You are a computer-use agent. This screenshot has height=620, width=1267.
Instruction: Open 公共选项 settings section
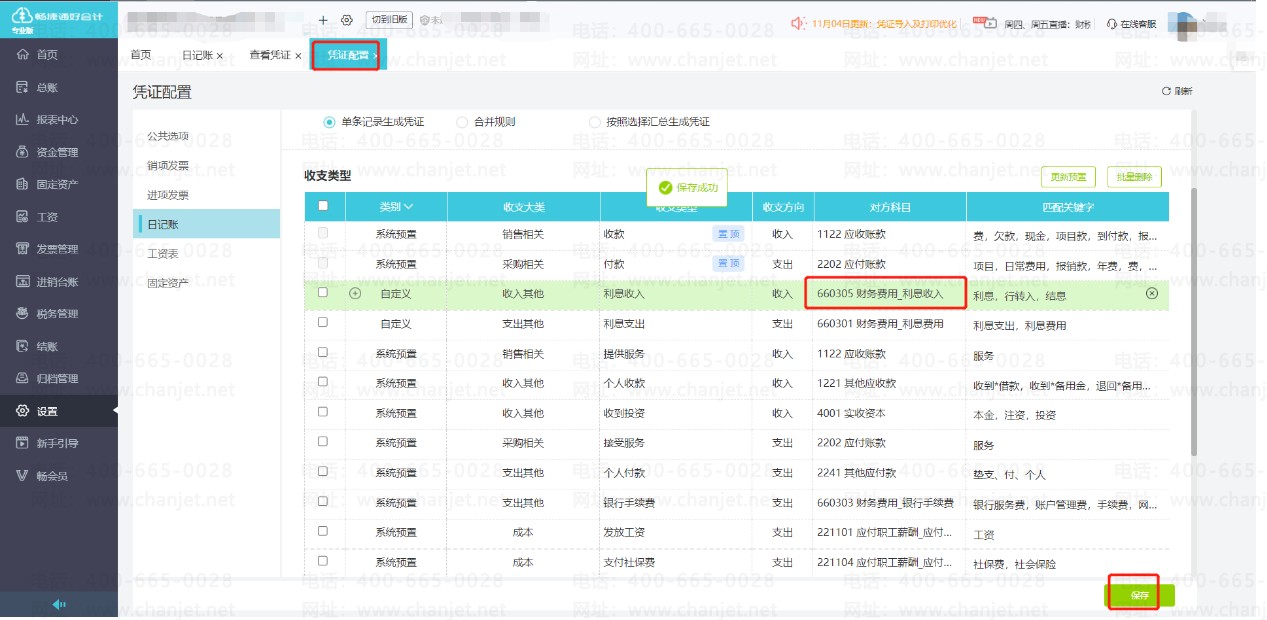(x=168, y=136)
